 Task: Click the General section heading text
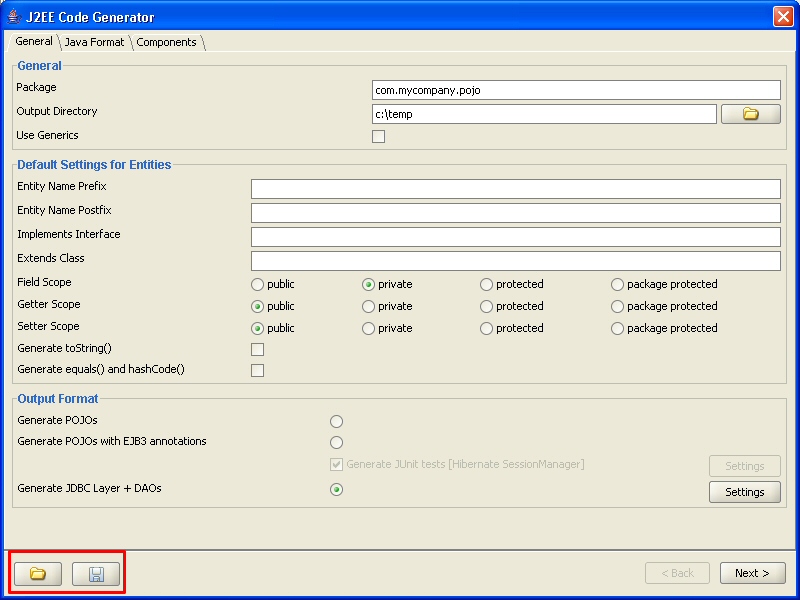click(39, 66)
